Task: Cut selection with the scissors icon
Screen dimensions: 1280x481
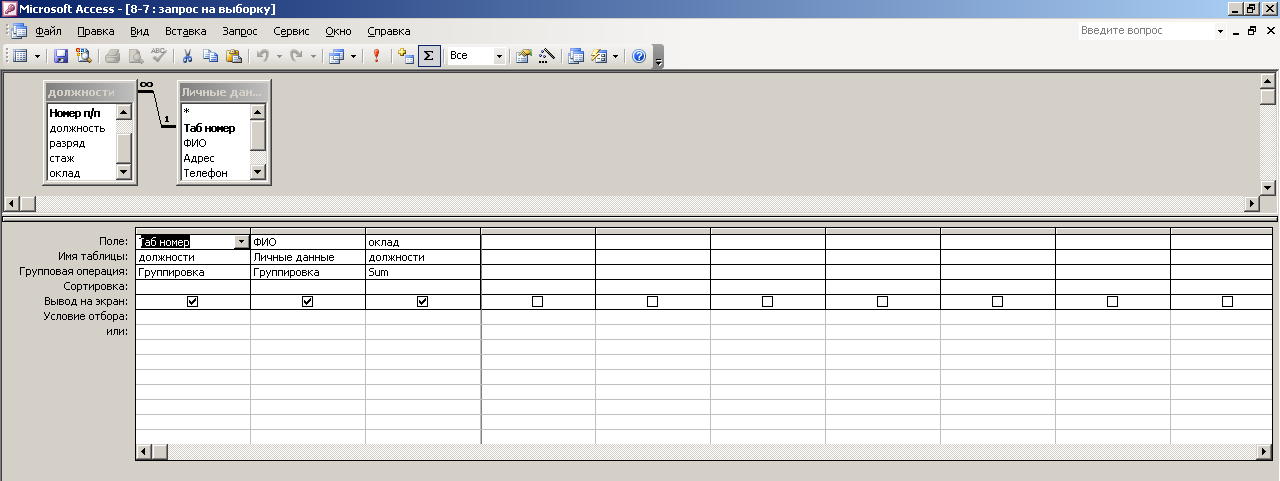Action: coord(187,56)
